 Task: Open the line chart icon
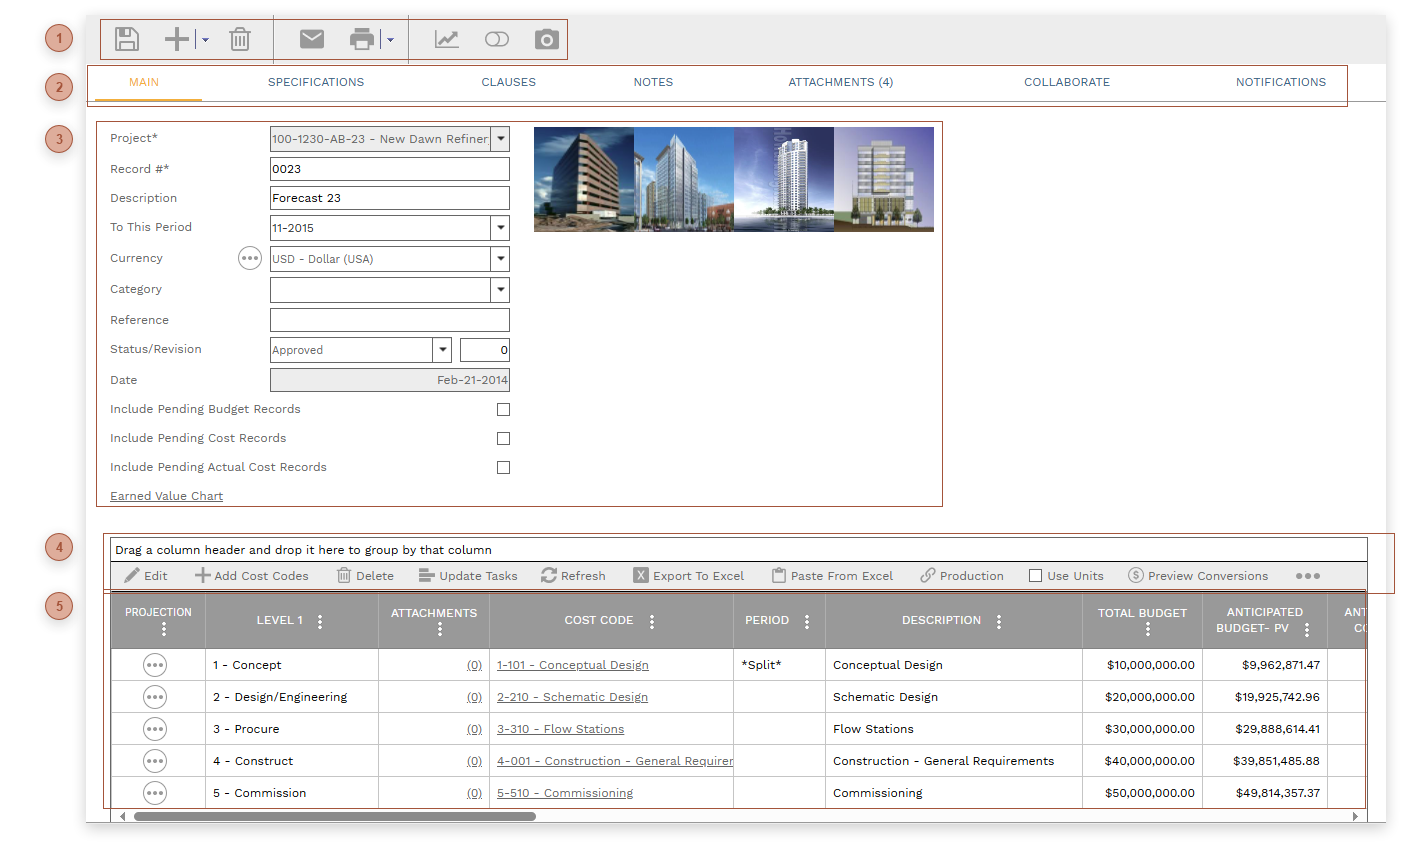[446, 39]
